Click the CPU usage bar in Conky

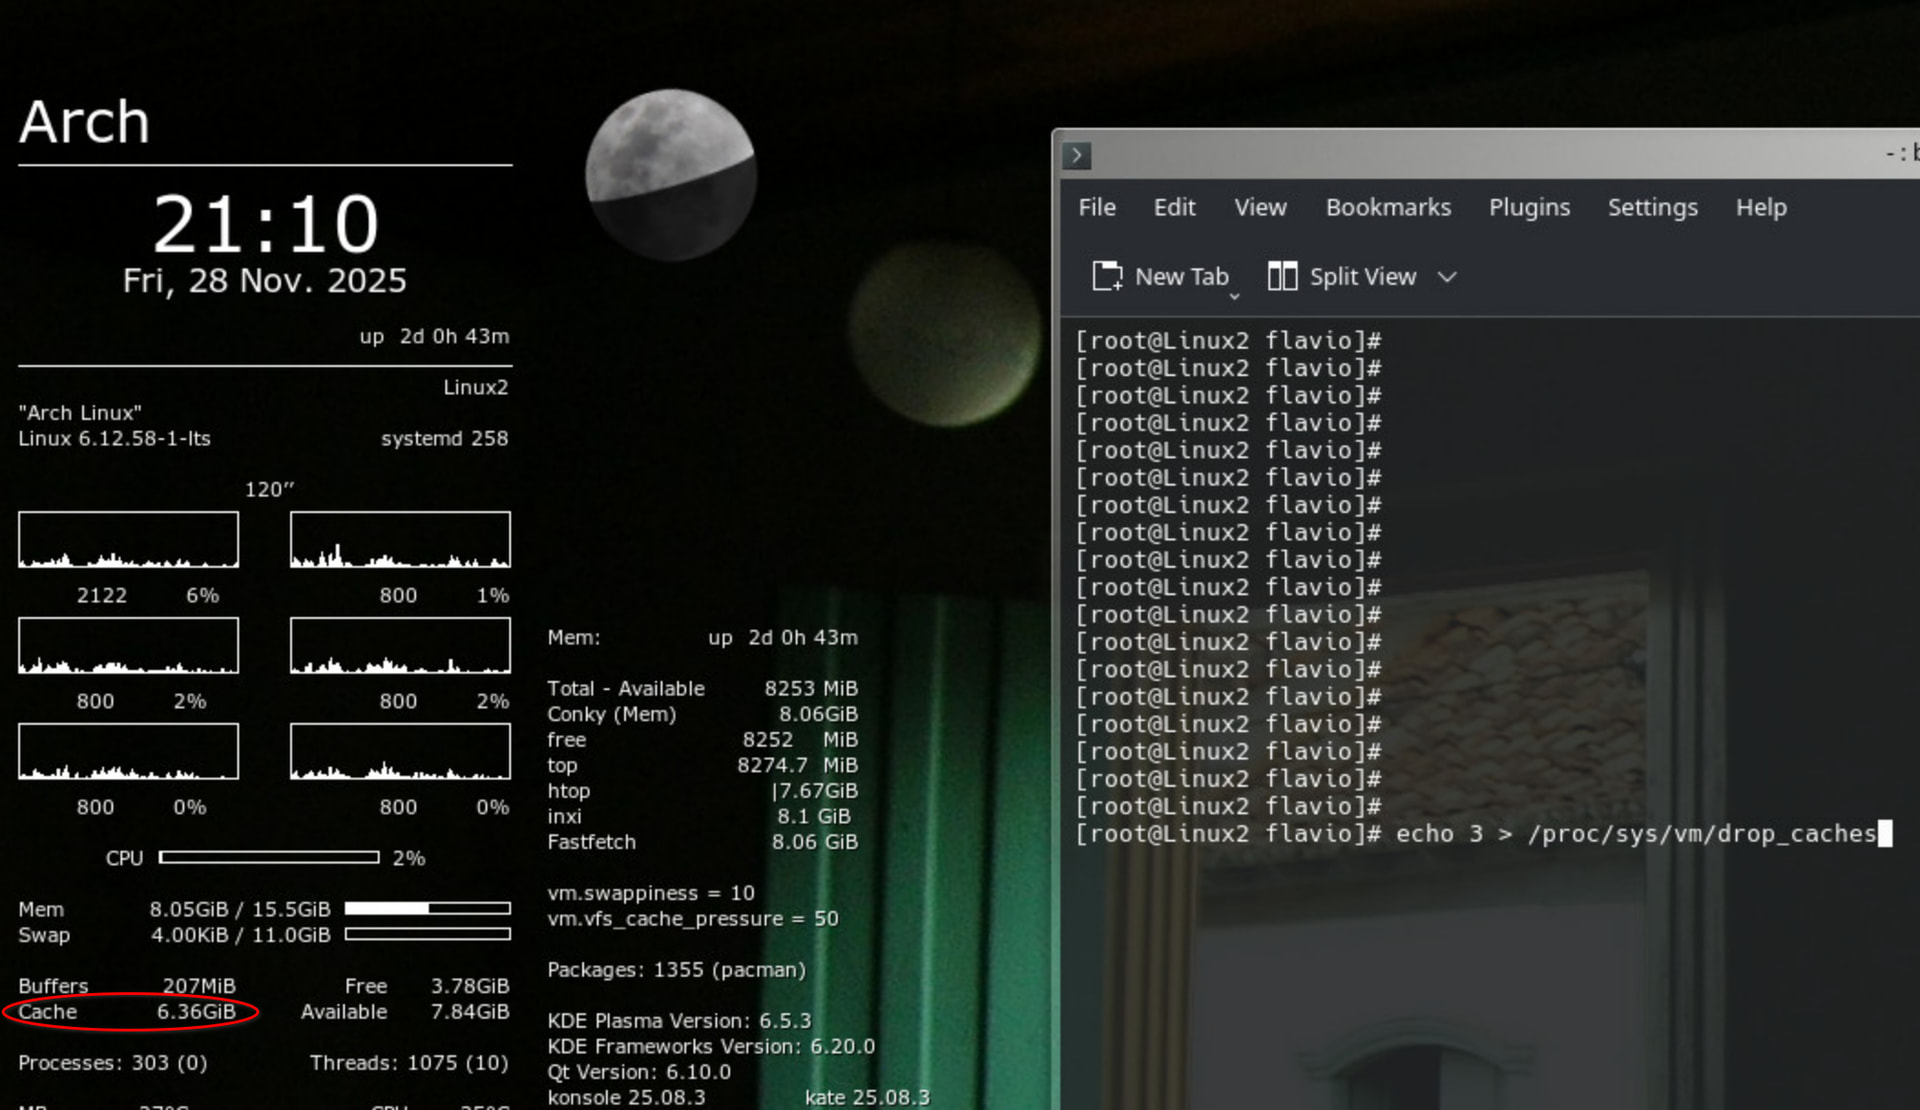click(269, 858)
